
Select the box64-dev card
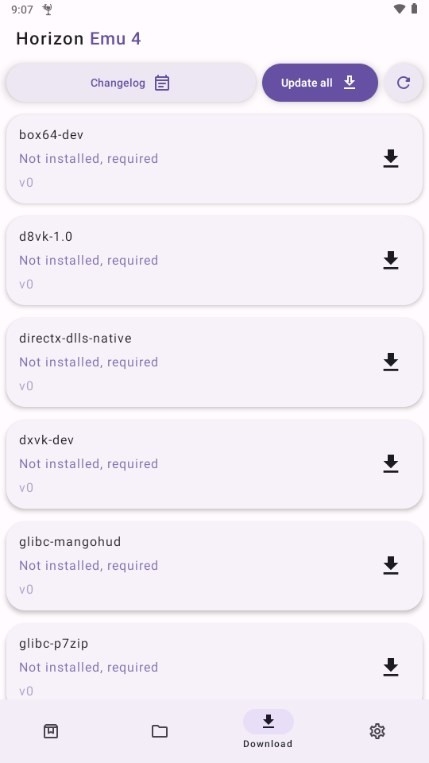tap(214, 159)
